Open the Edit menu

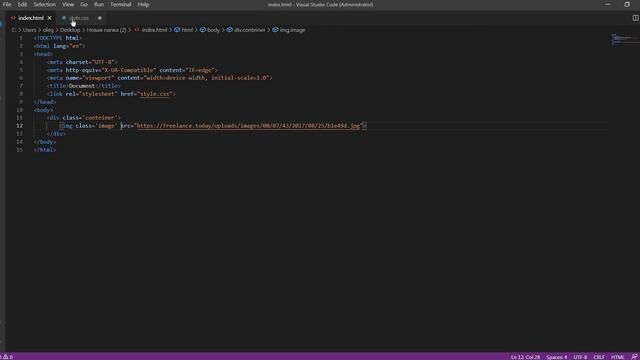pyautogui.click(x=22, y=4)
